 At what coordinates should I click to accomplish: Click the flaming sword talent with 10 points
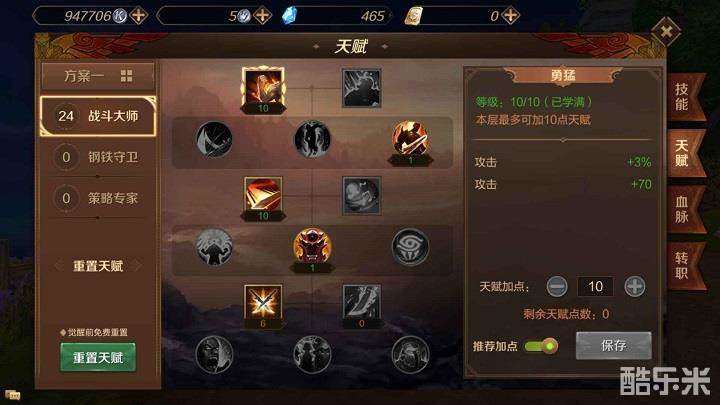coord(263,195)
